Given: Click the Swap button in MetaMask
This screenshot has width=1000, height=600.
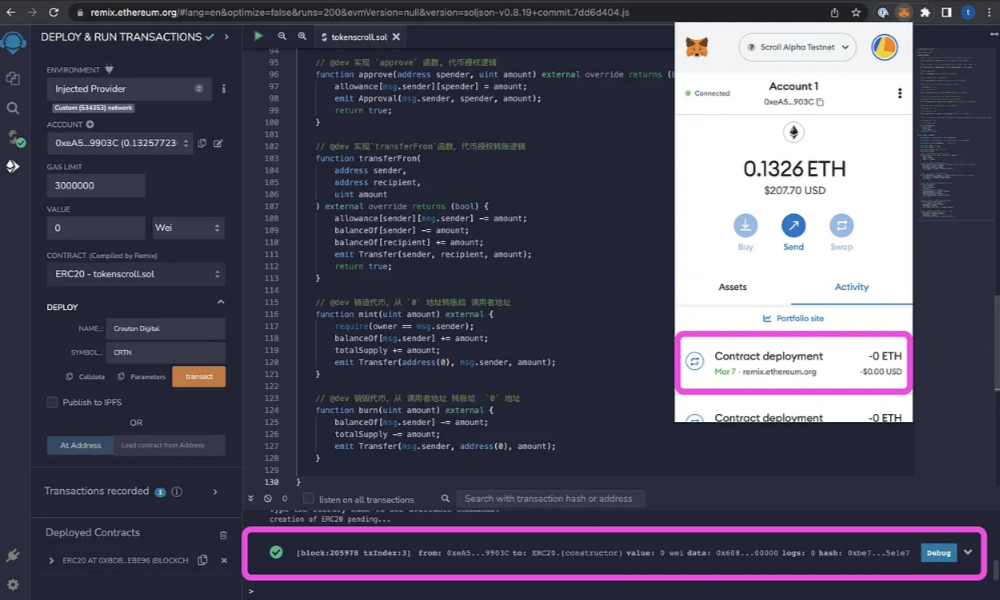Looking at the screenshot, I should 841,233.
